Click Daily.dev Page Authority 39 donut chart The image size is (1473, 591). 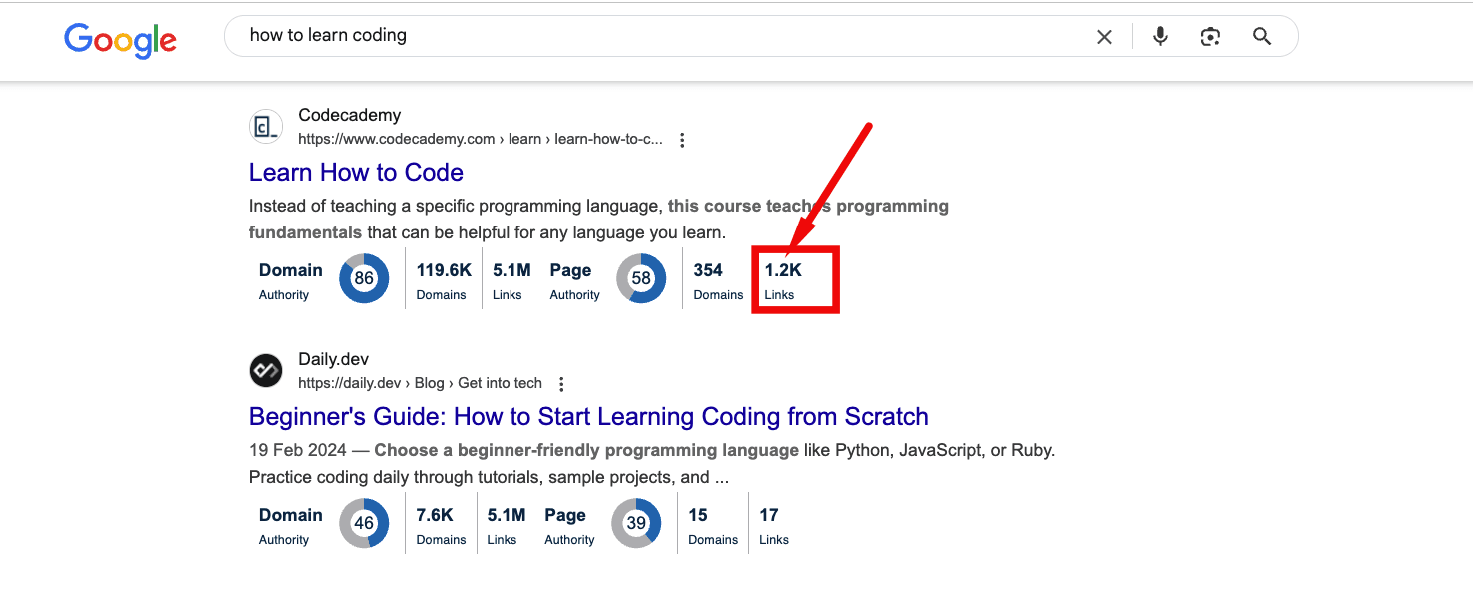coord(636,523)
